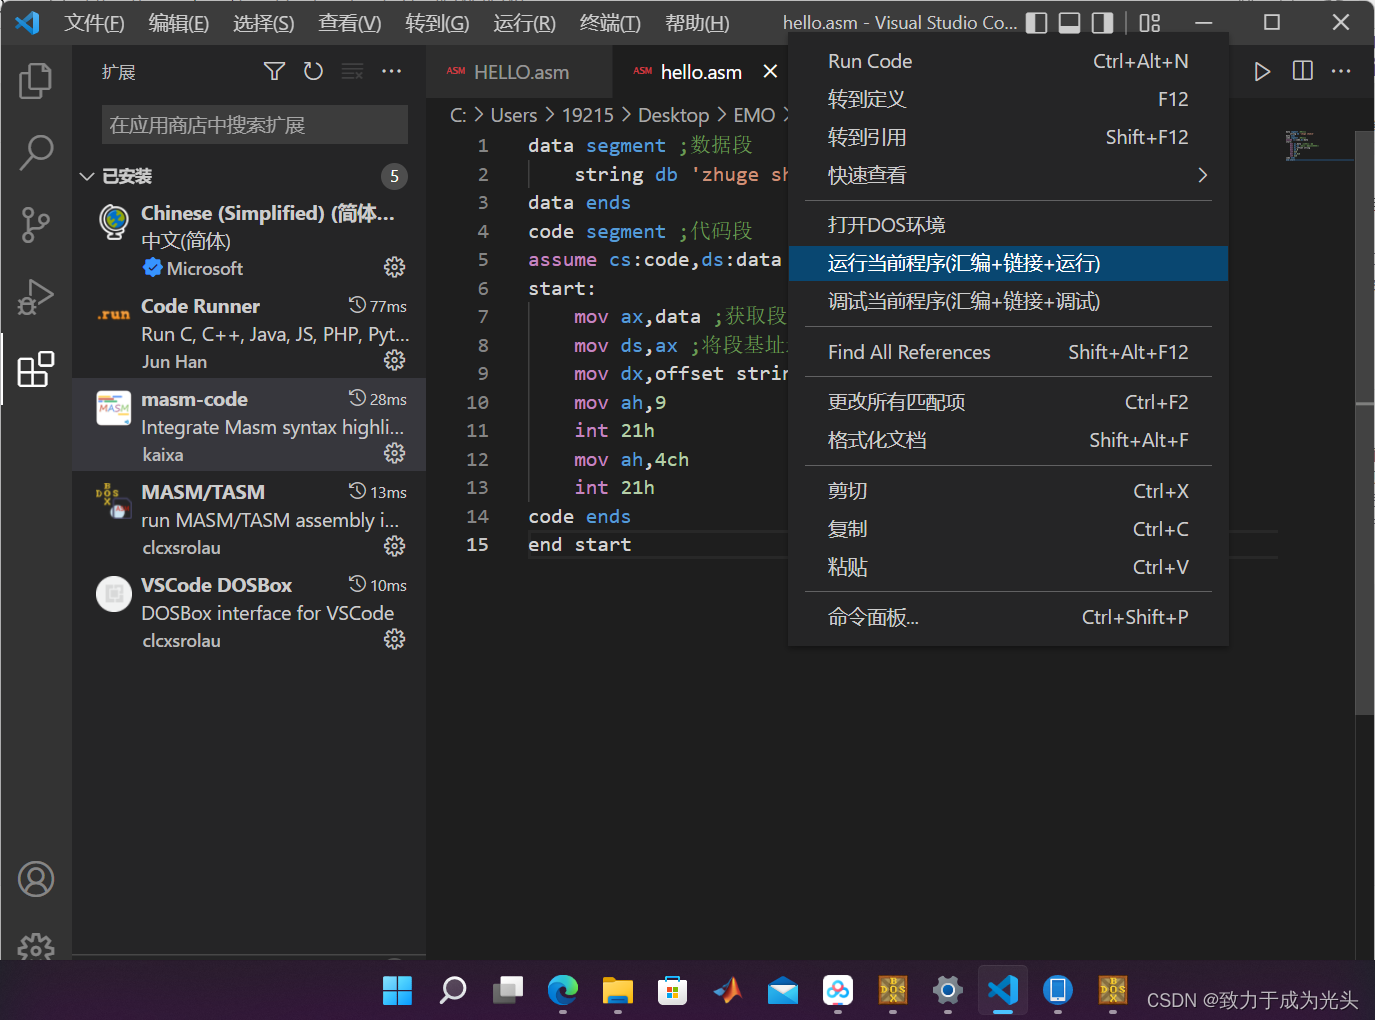Screen dimensions: 1375x1020
Task: Select the MASM/TASM extension entry
Action: point(249,518)
